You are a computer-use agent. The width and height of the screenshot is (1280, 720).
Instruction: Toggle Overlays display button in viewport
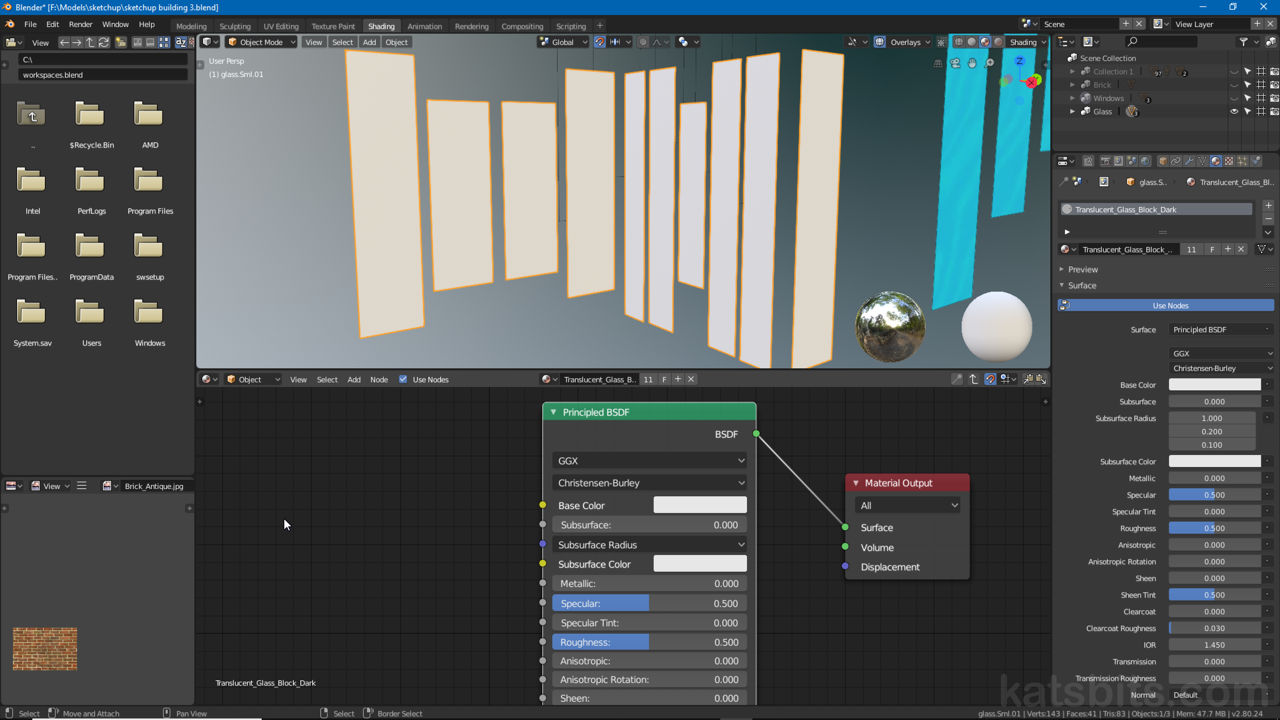click(x=880, y=42)
